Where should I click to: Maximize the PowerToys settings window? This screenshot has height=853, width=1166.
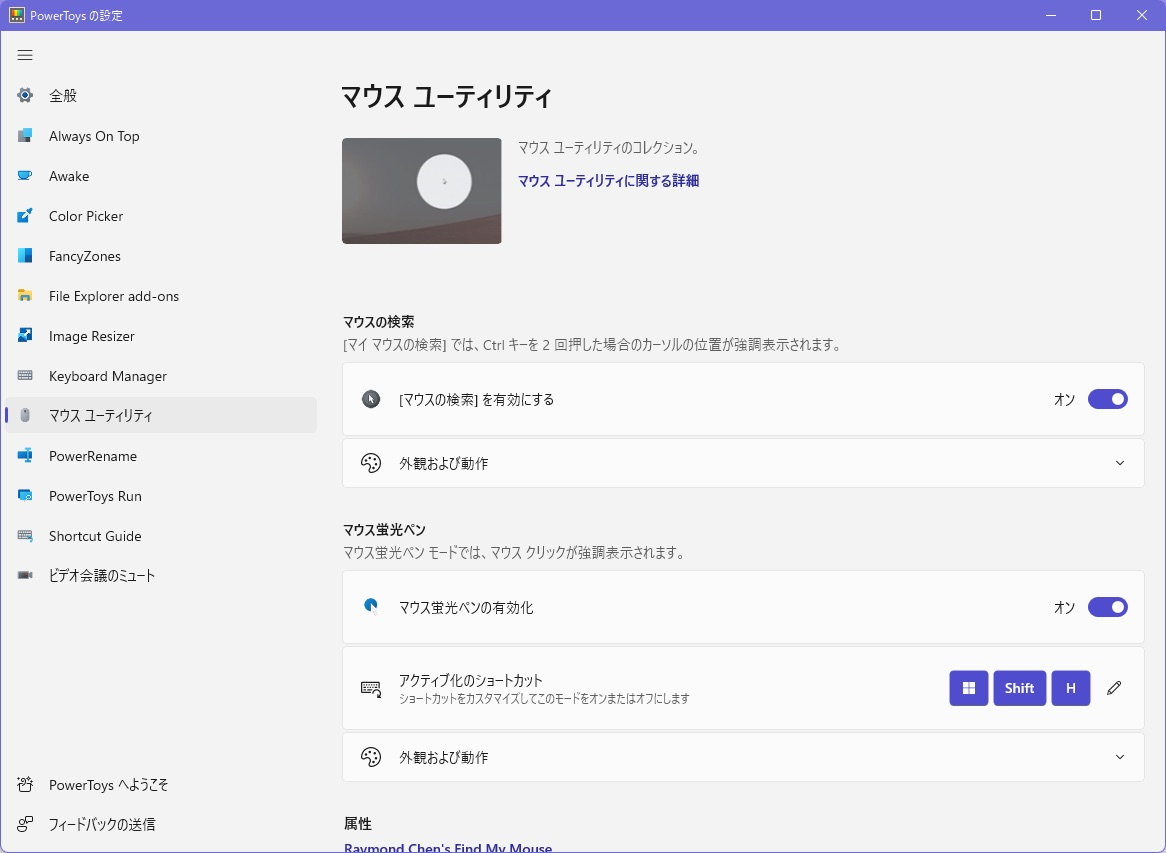tap(1096, 15)
